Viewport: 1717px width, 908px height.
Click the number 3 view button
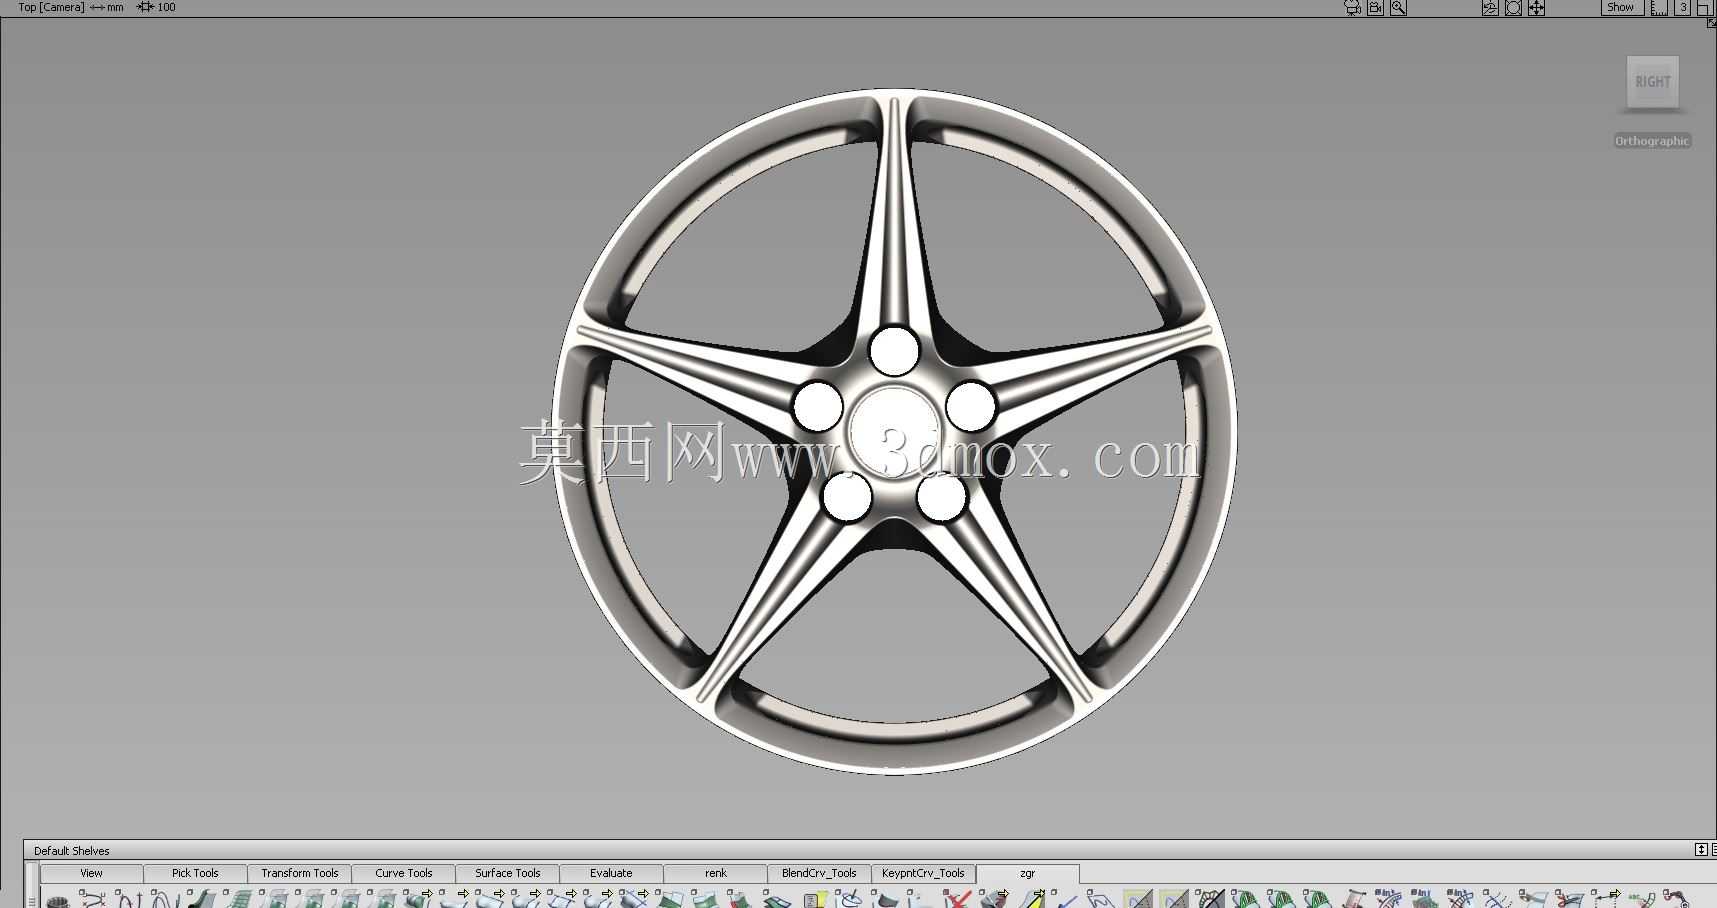pyautogui.click(x=1683, y=7)
